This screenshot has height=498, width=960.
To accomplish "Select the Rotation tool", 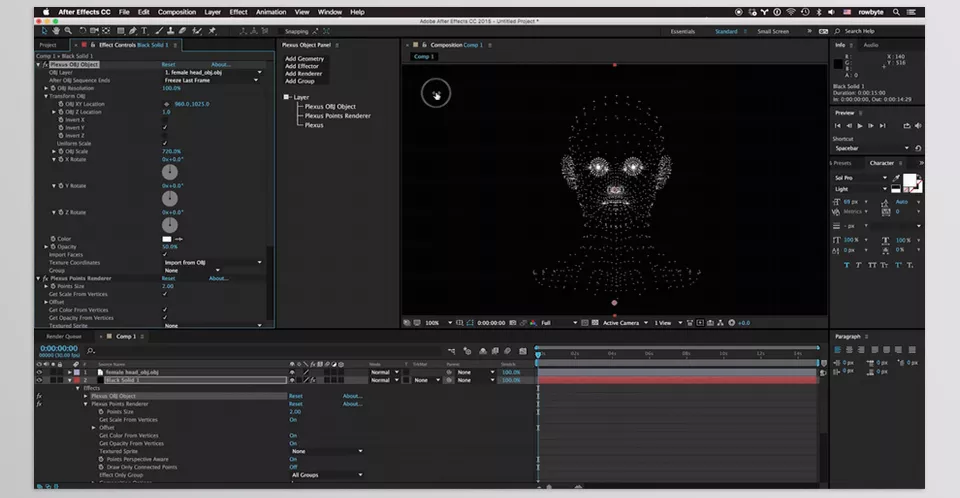I will click(82, 31).
